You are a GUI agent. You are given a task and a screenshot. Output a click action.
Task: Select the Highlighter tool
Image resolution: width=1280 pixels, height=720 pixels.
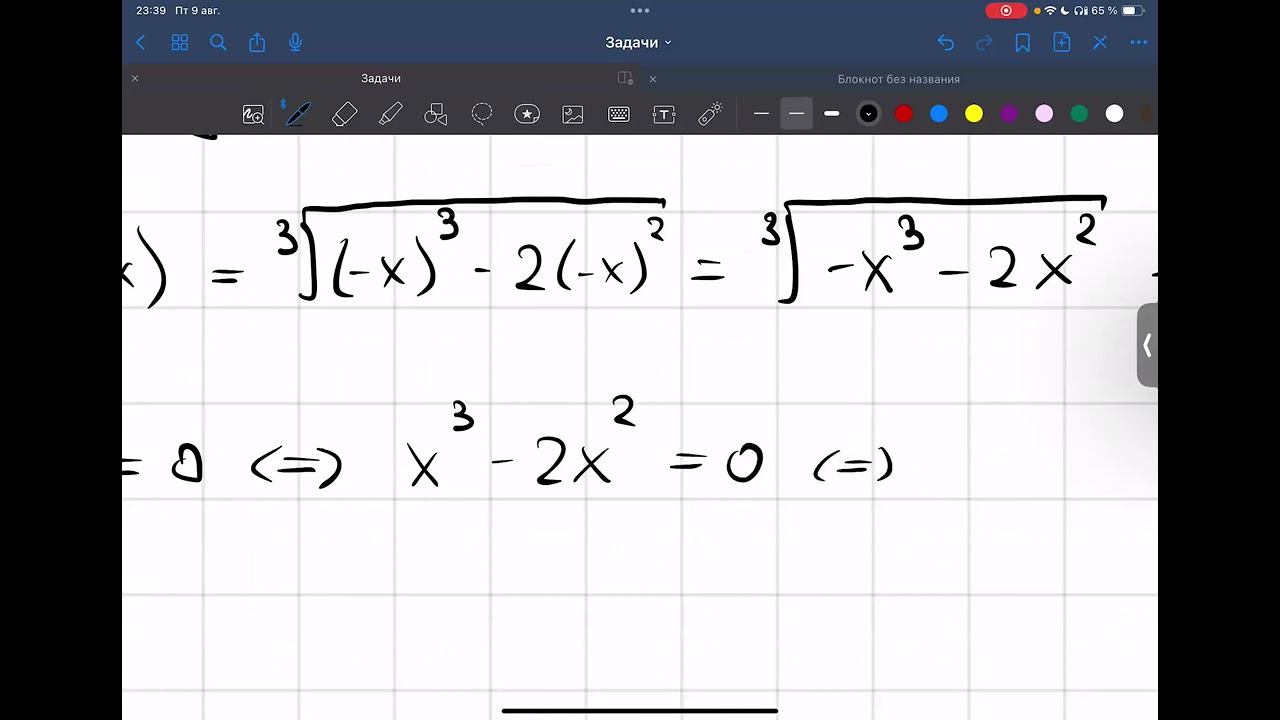click(x=390, y=114)
